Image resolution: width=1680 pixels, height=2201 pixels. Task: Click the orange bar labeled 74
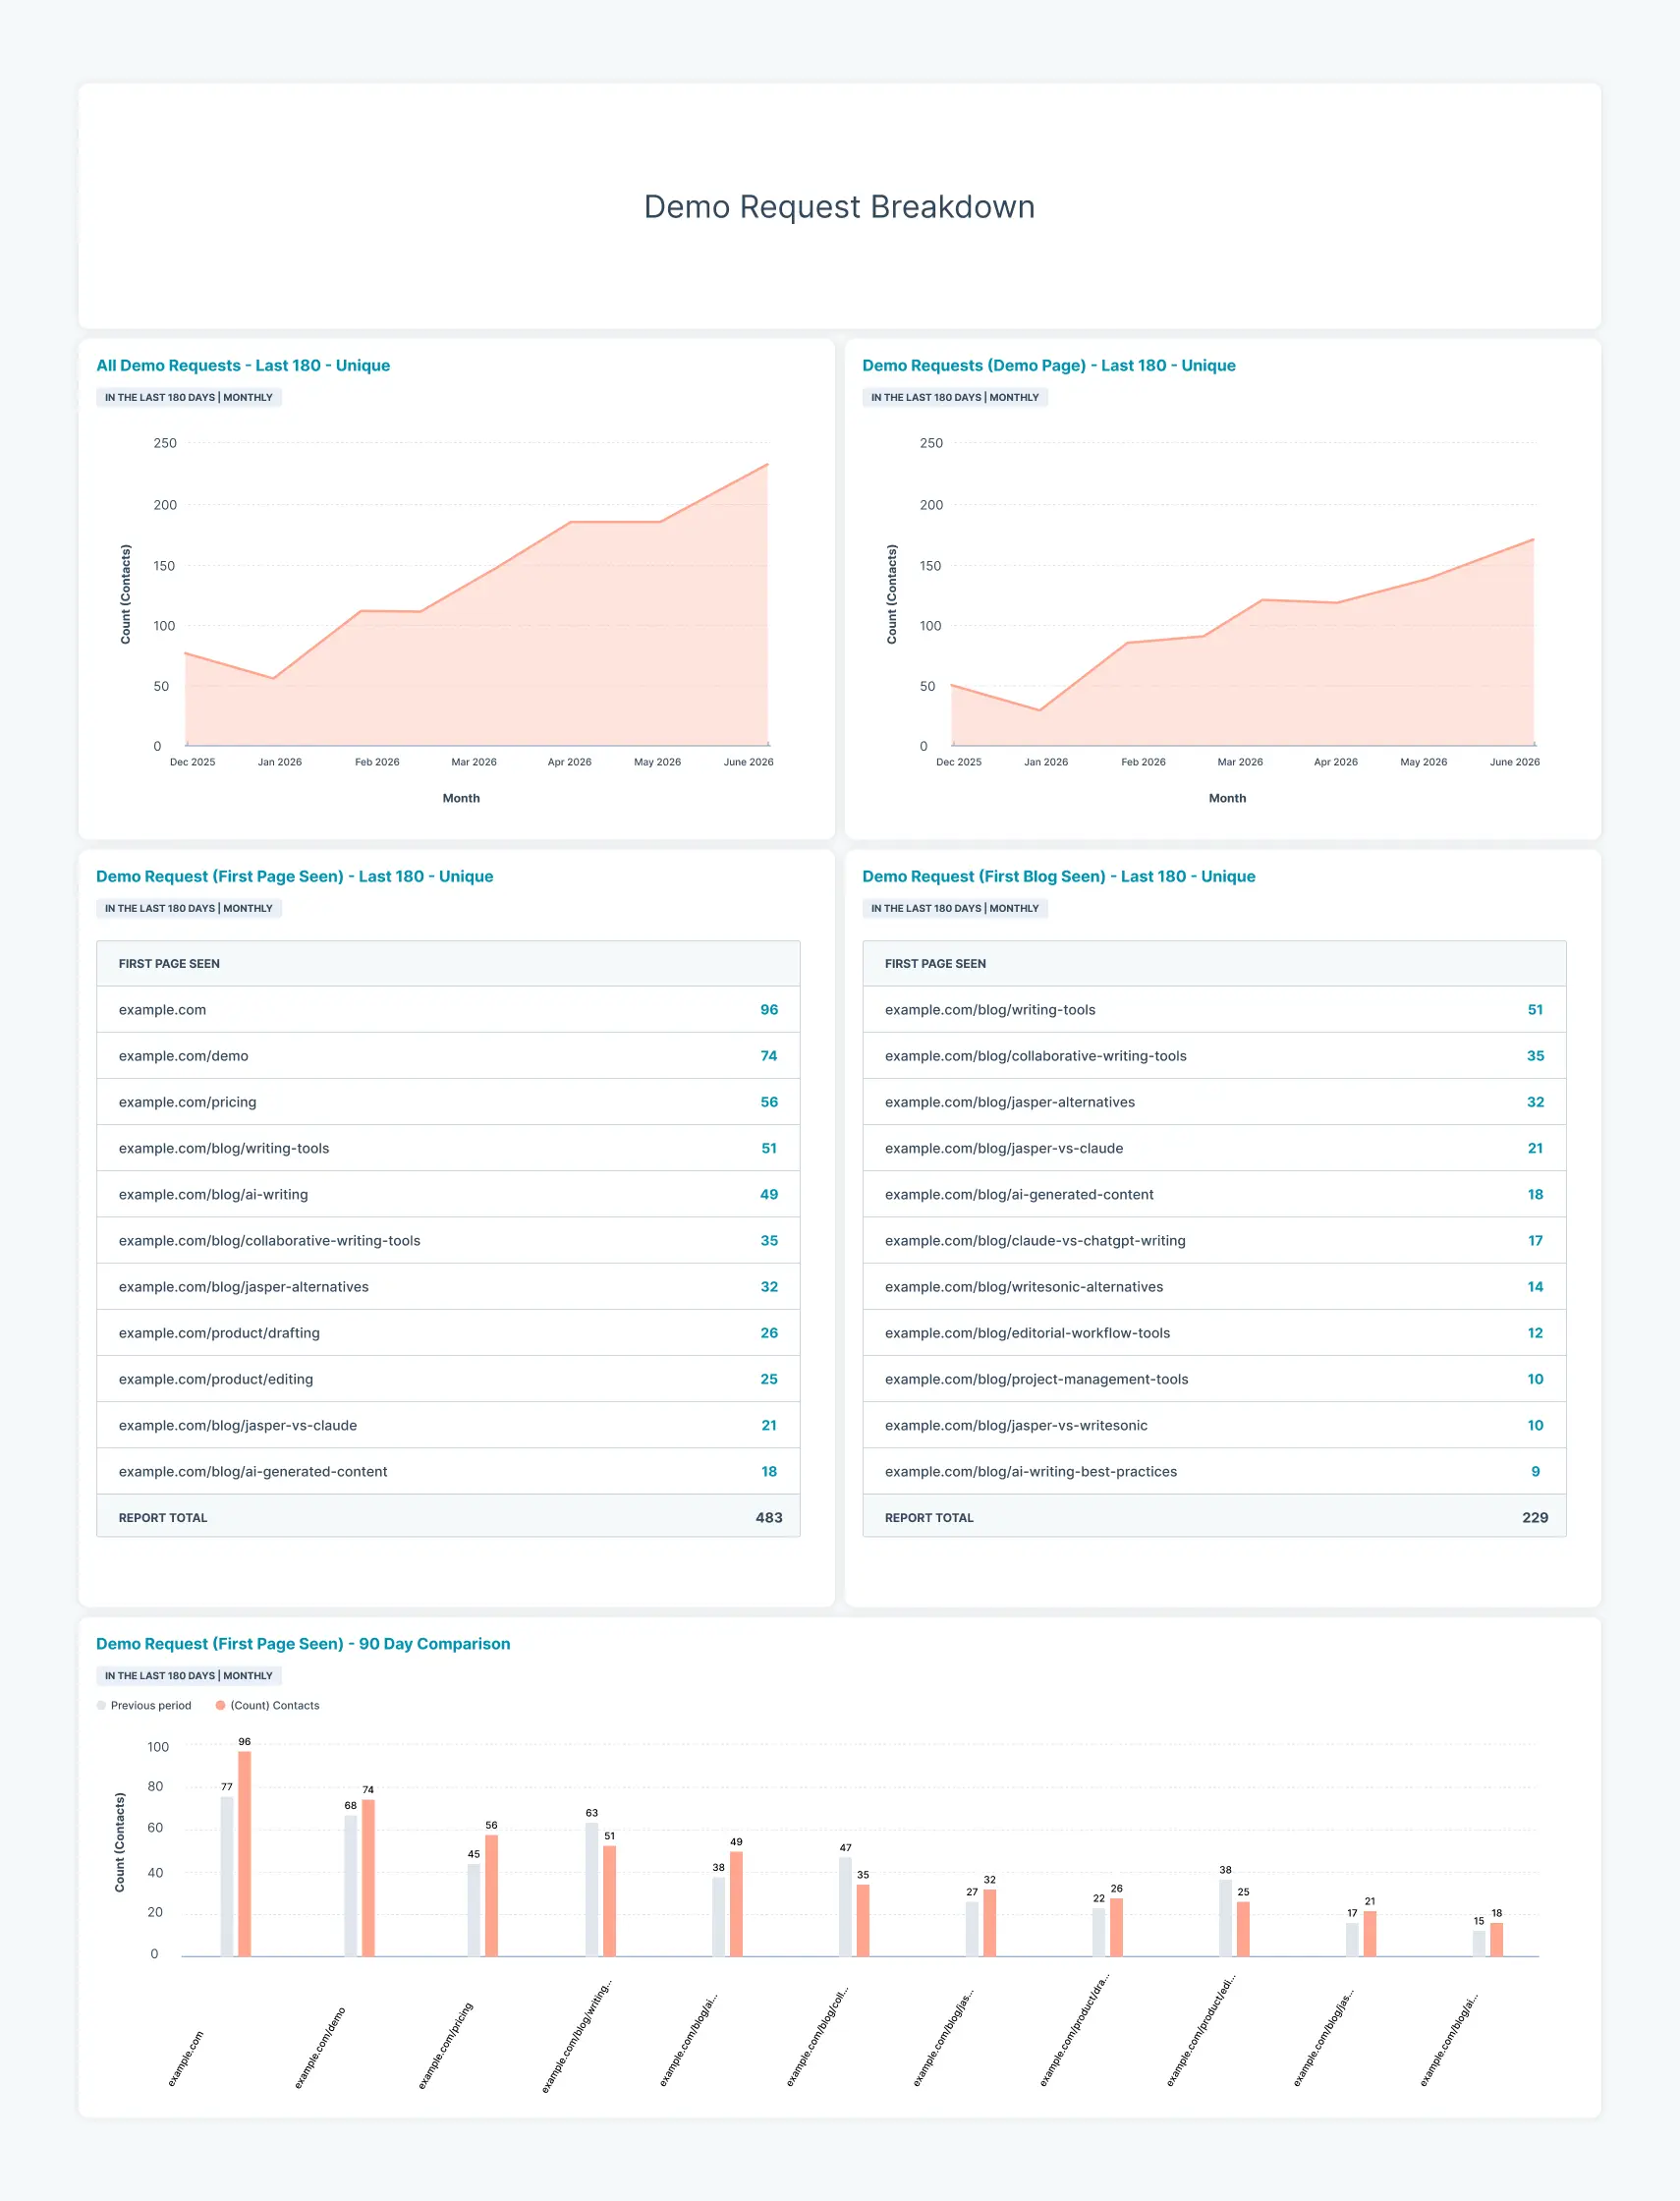click(368, 1877)
